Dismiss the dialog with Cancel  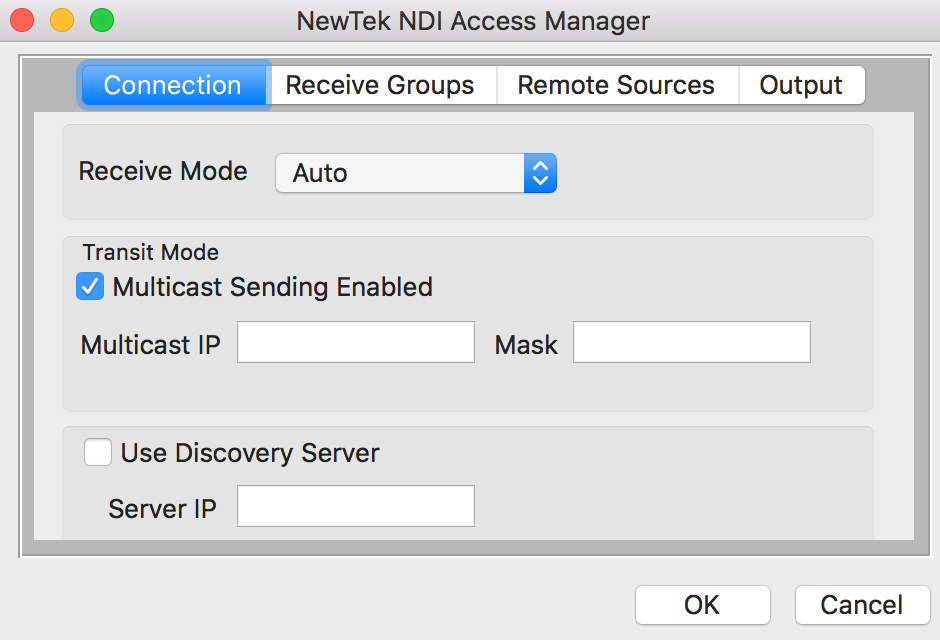pos(861,605)
